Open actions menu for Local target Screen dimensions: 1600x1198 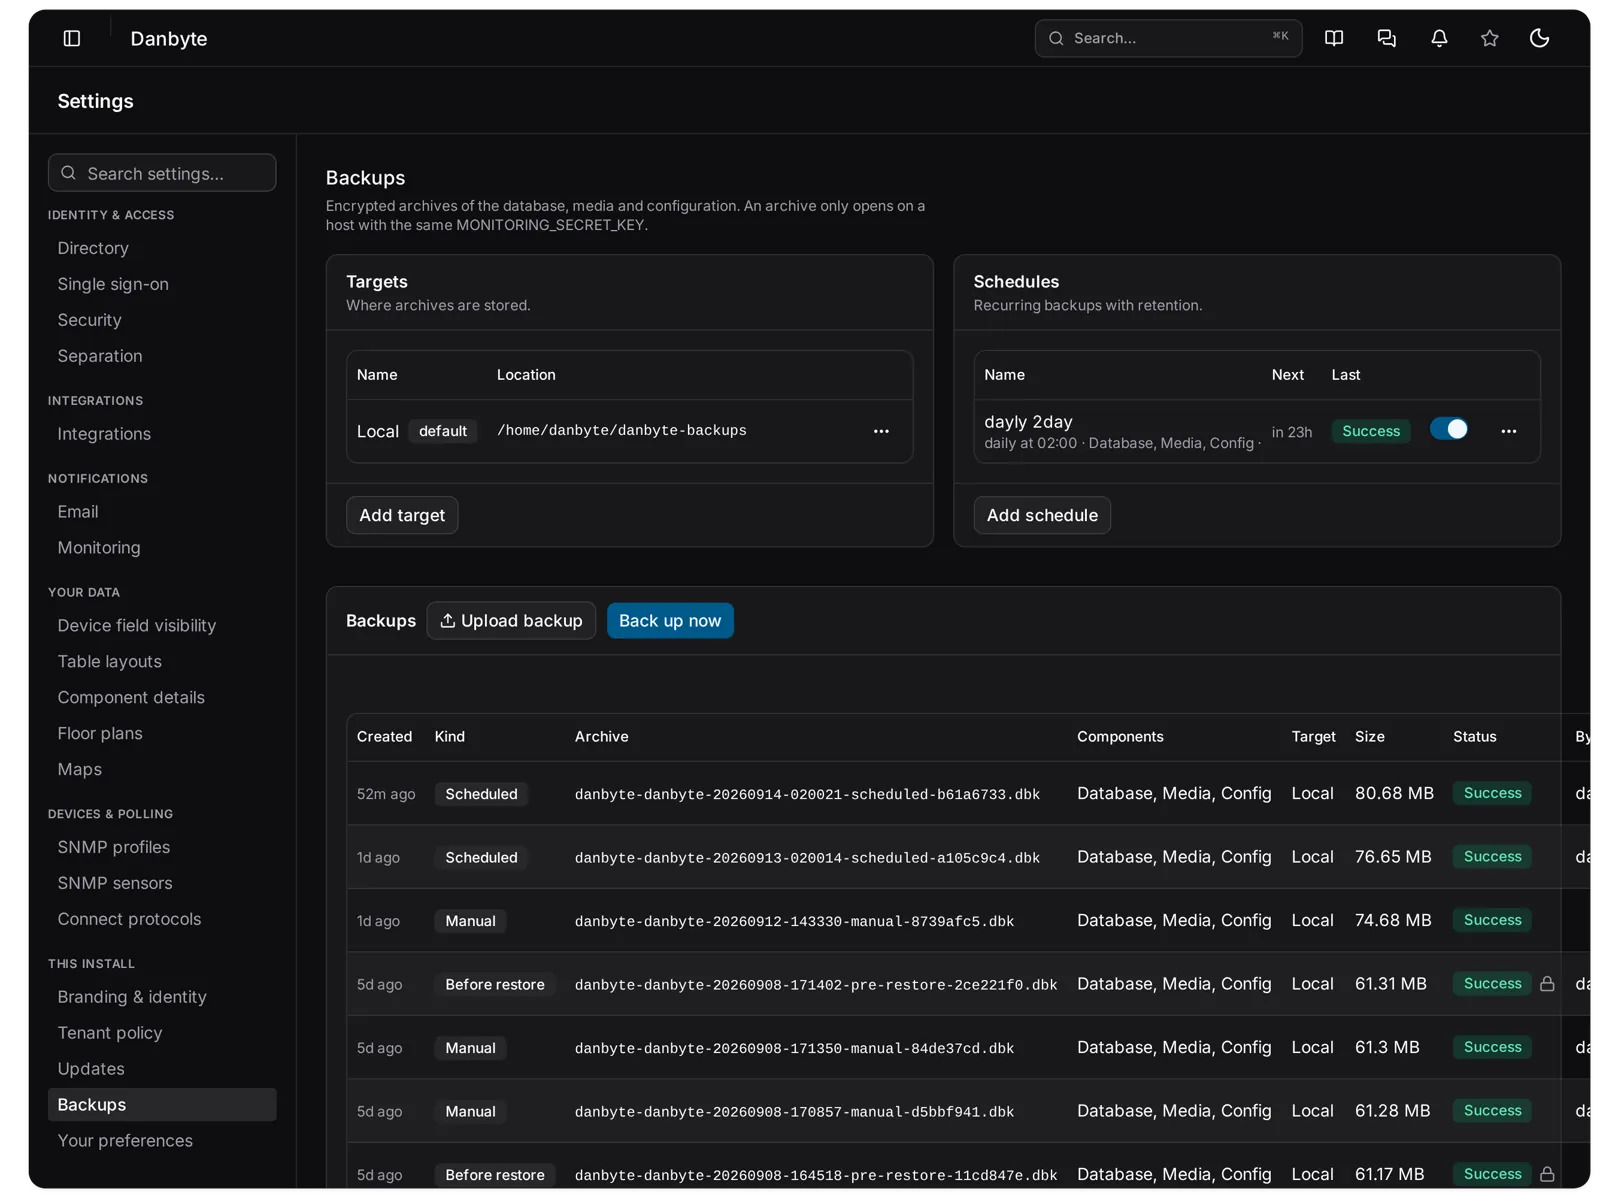pyautogui.click(x=881, y=431)
